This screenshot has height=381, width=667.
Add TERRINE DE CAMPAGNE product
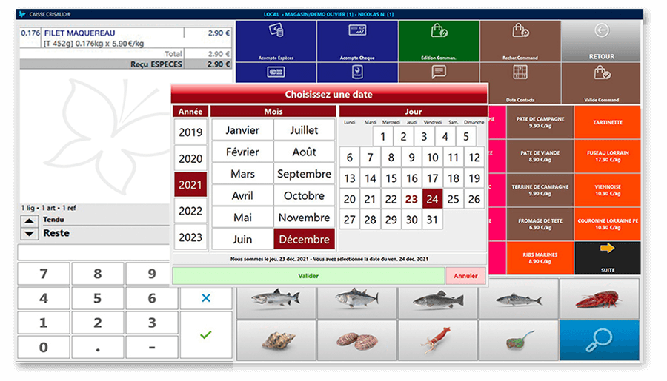(x=540, y=190)
